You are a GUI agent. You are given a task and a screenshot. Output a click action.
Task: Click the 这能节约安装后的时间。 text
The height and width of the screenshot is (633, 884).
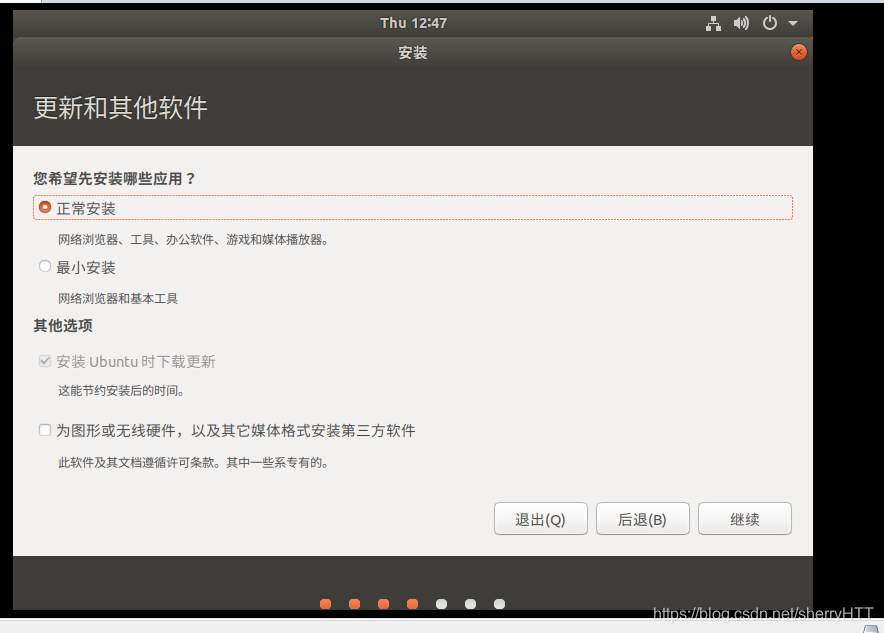[x=121, y=391]
